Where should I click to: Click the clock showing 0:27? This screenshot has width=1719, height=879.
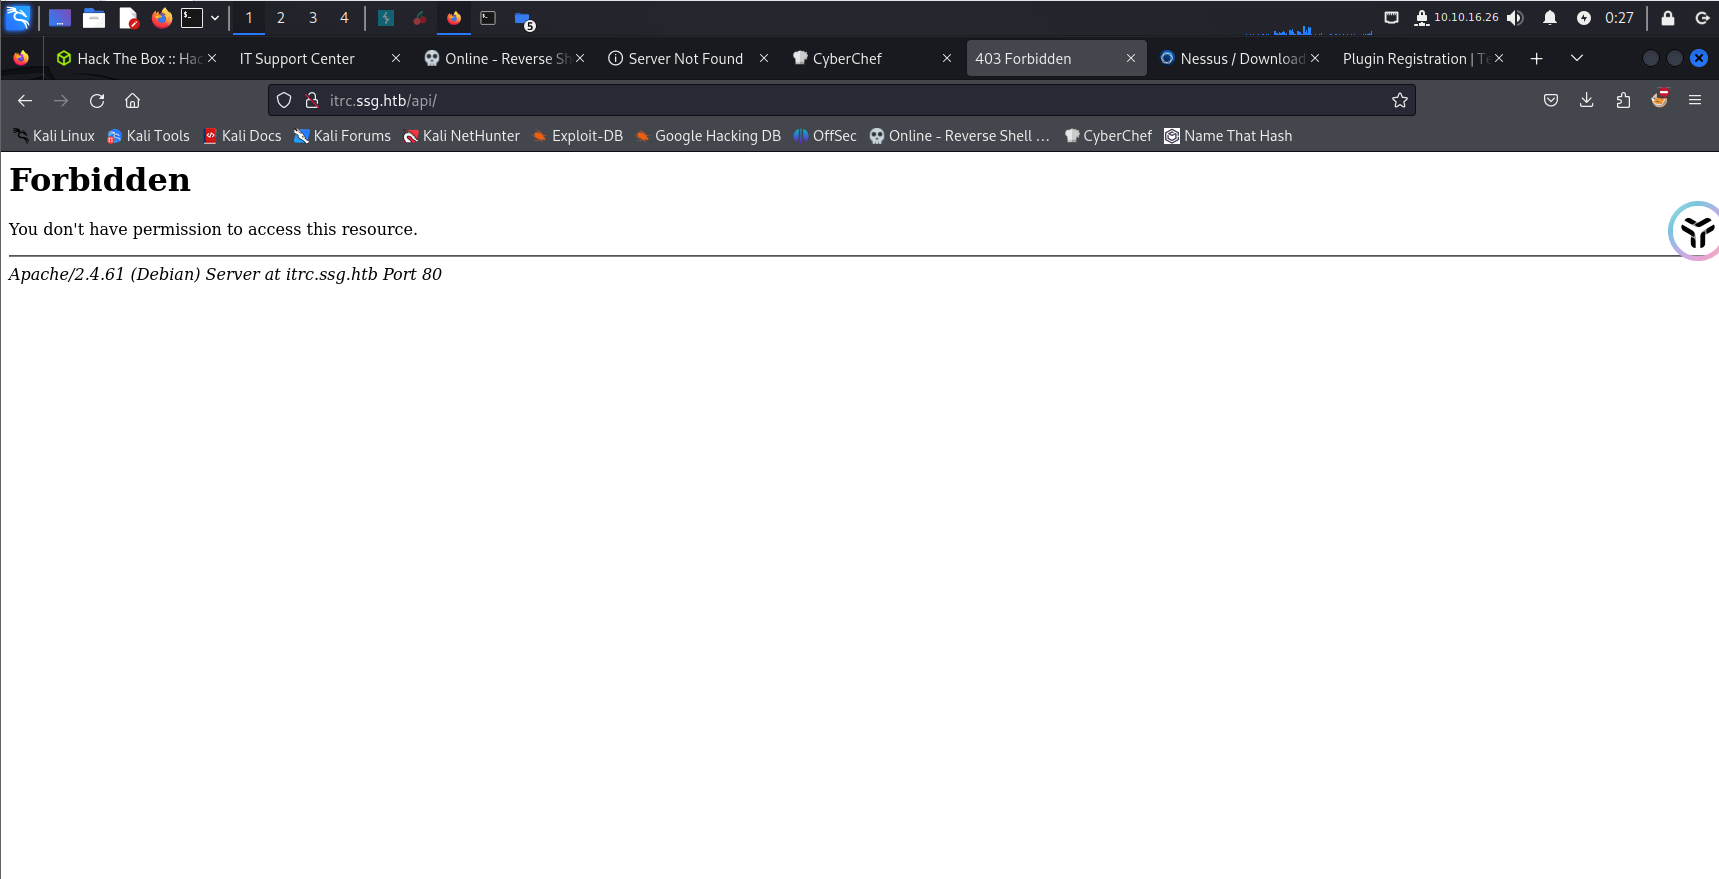pyautogui.click(x=1619, y=18)
